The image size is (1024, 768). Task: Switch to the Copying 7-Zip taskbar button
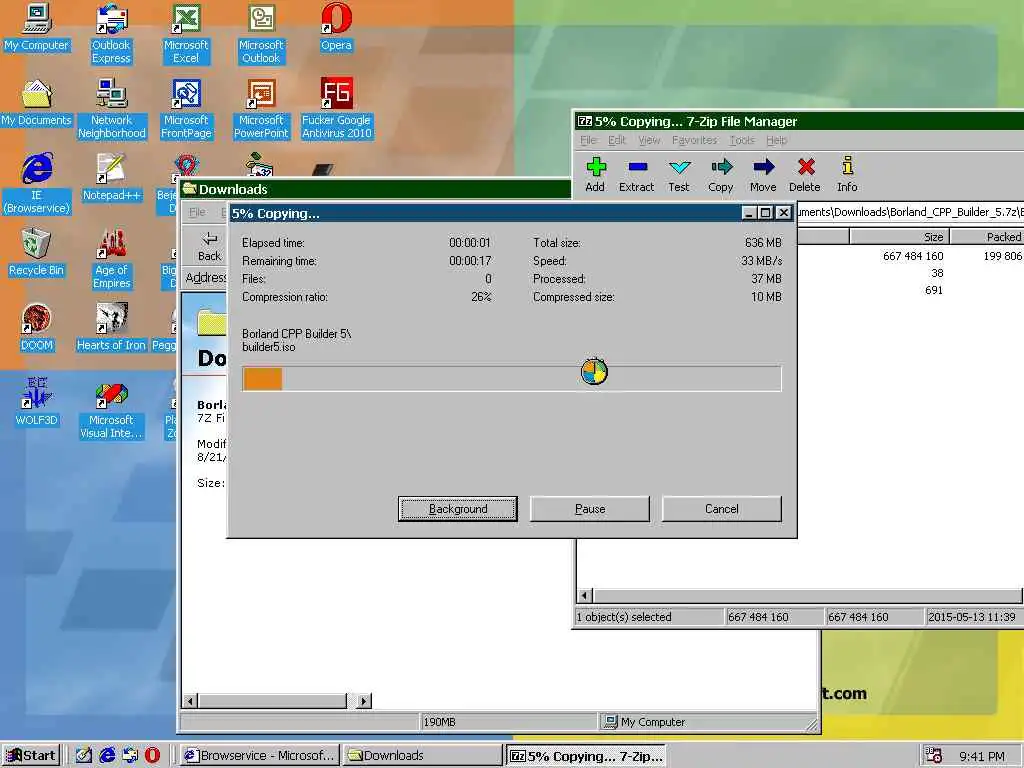pos(586,755)
